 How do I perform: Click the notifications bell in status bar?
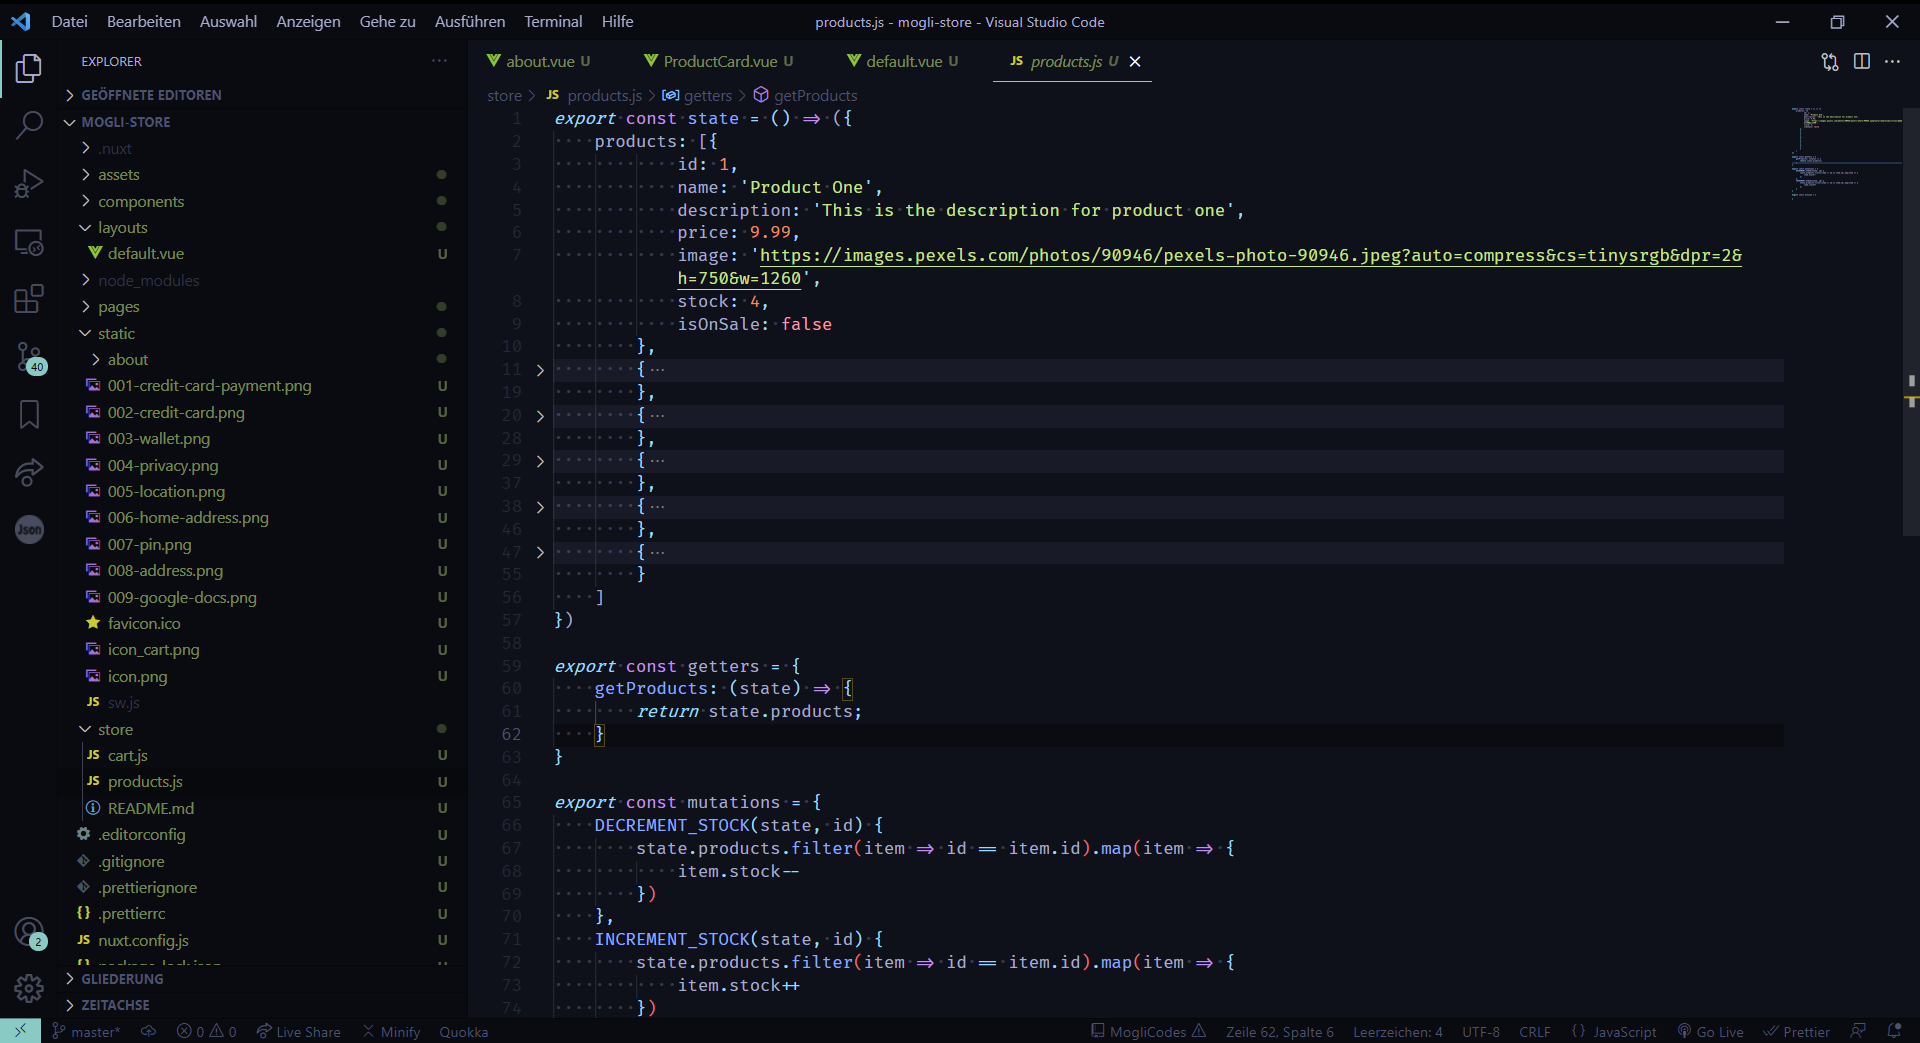pyautogui.click(x=1893, y=1031)
